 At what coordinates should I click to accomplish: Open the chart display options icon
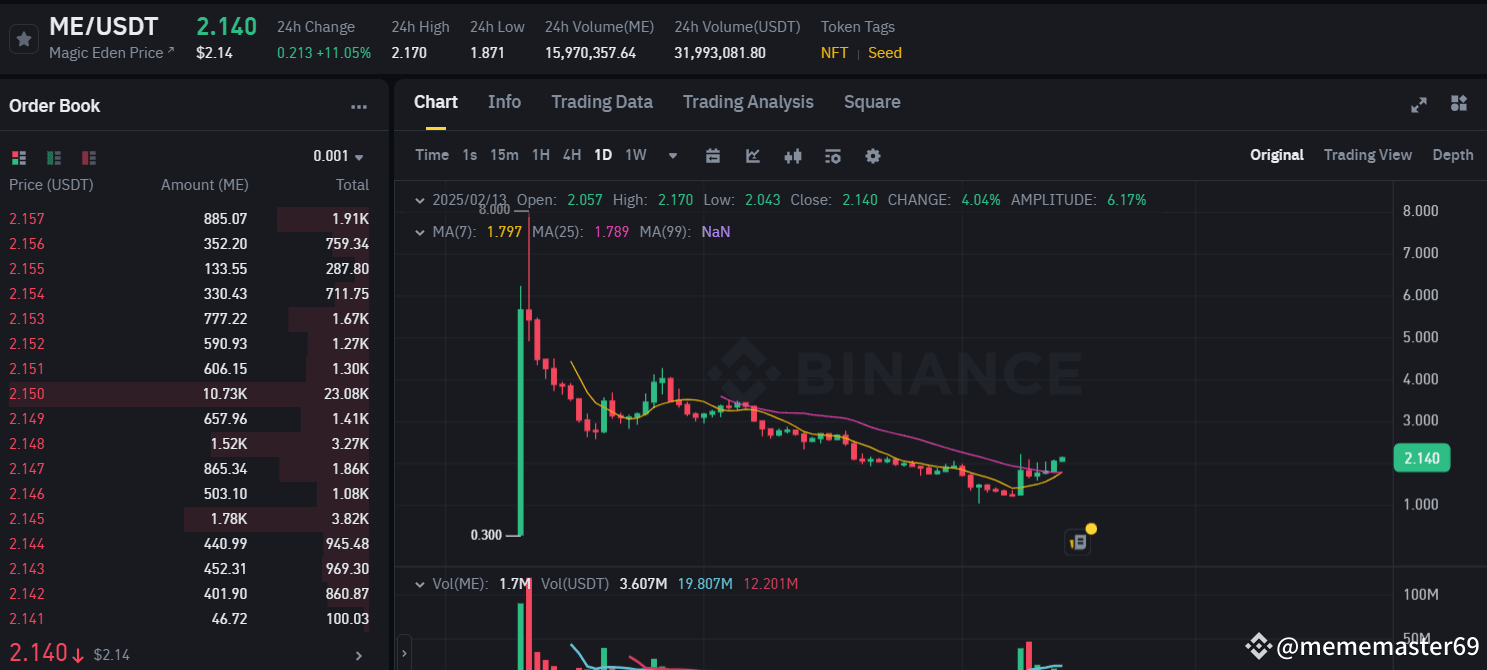(x=833, y=155)
